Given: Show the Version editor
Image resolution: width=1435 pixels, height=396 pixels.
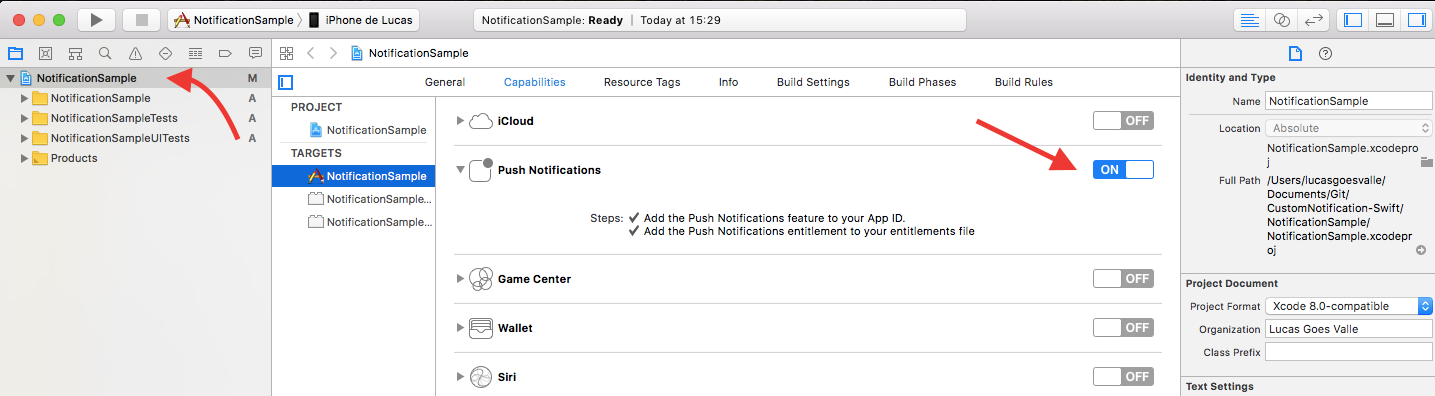Looking at the screenshot, I should pos(1314,20).
